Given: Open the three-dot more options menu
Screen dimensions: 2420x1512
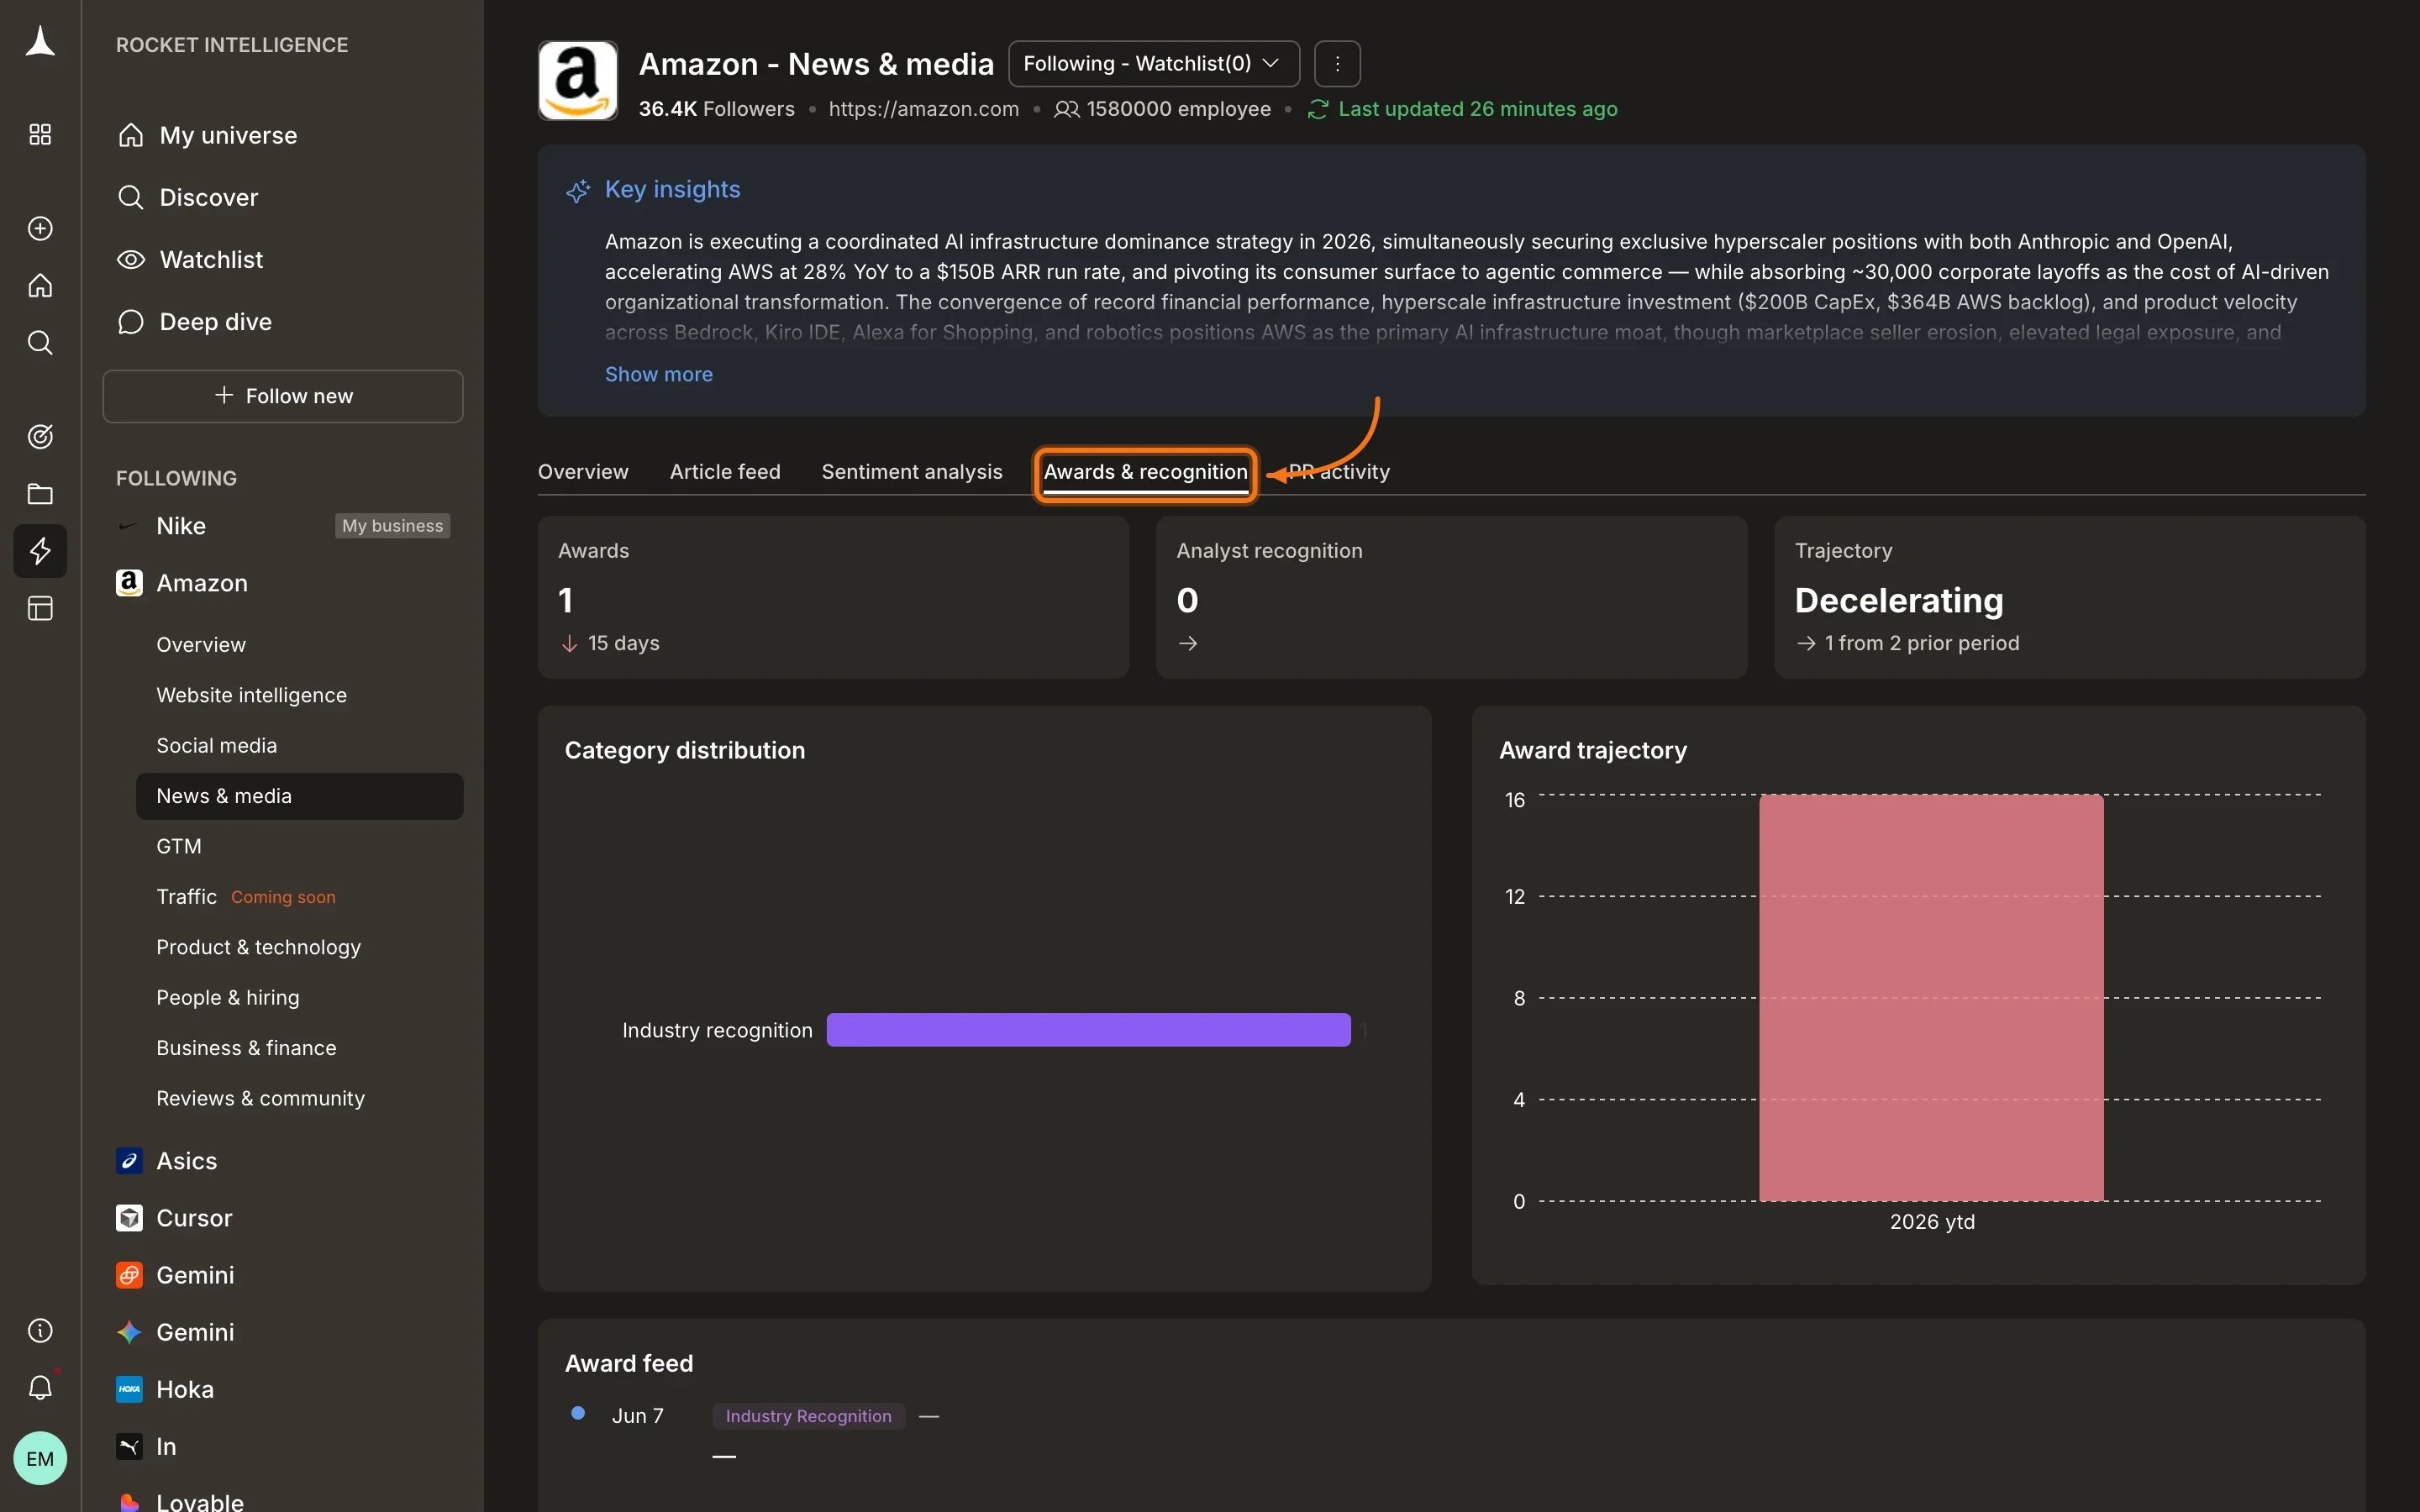Looking at the screenshot, I should click(x=1337, y=64).
